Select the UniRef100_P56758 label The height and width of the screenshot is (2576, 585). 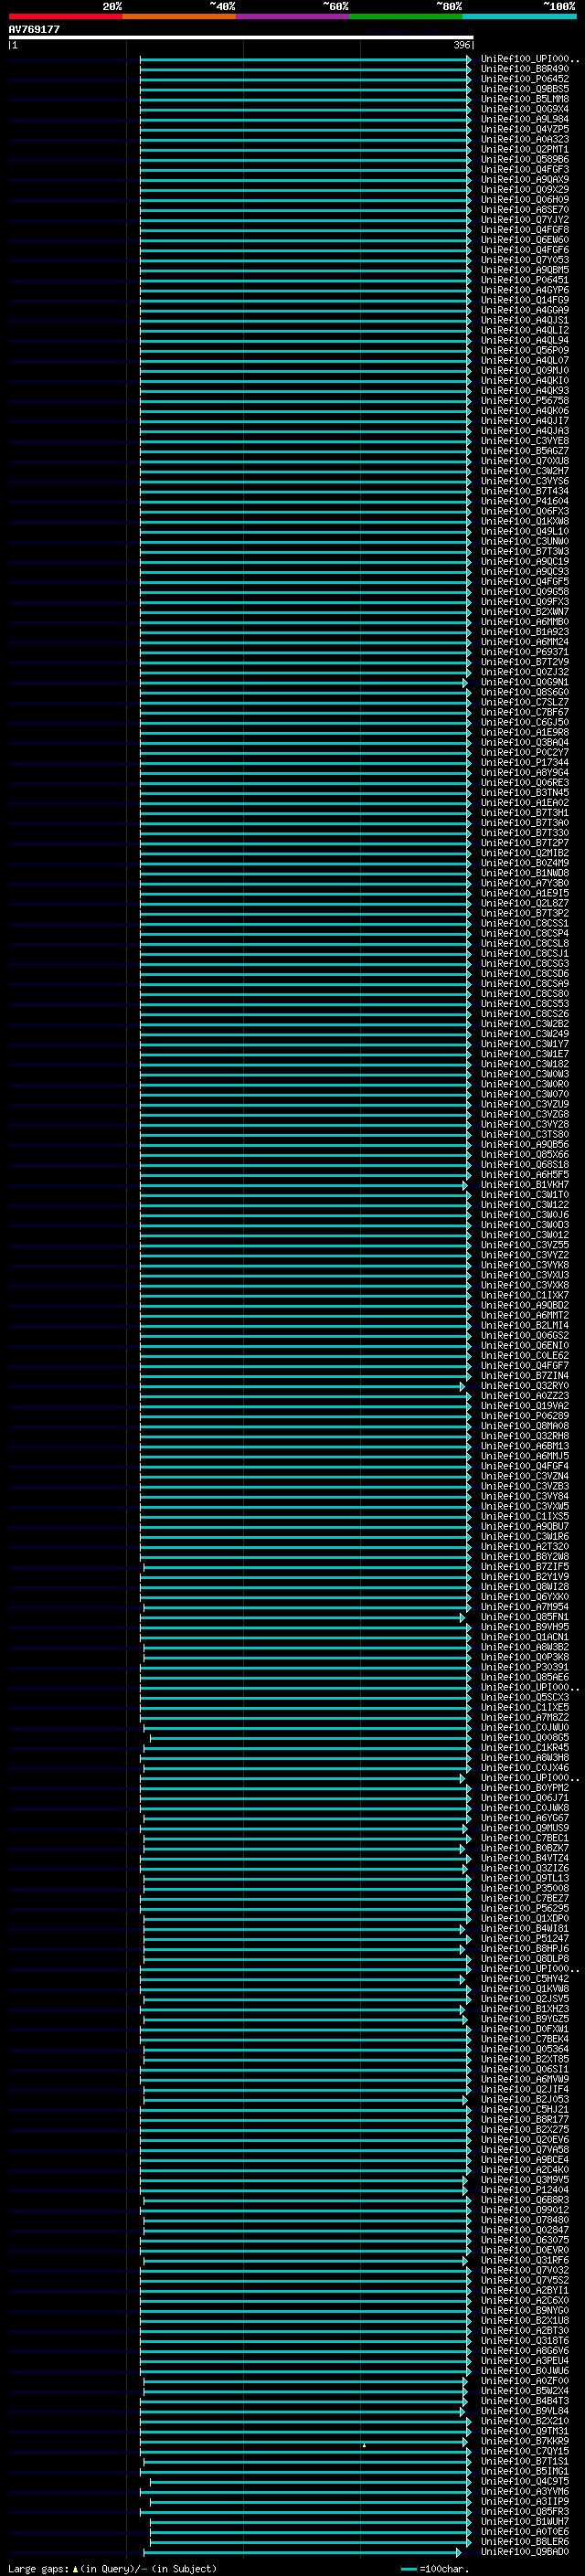[x=525, y=401]
